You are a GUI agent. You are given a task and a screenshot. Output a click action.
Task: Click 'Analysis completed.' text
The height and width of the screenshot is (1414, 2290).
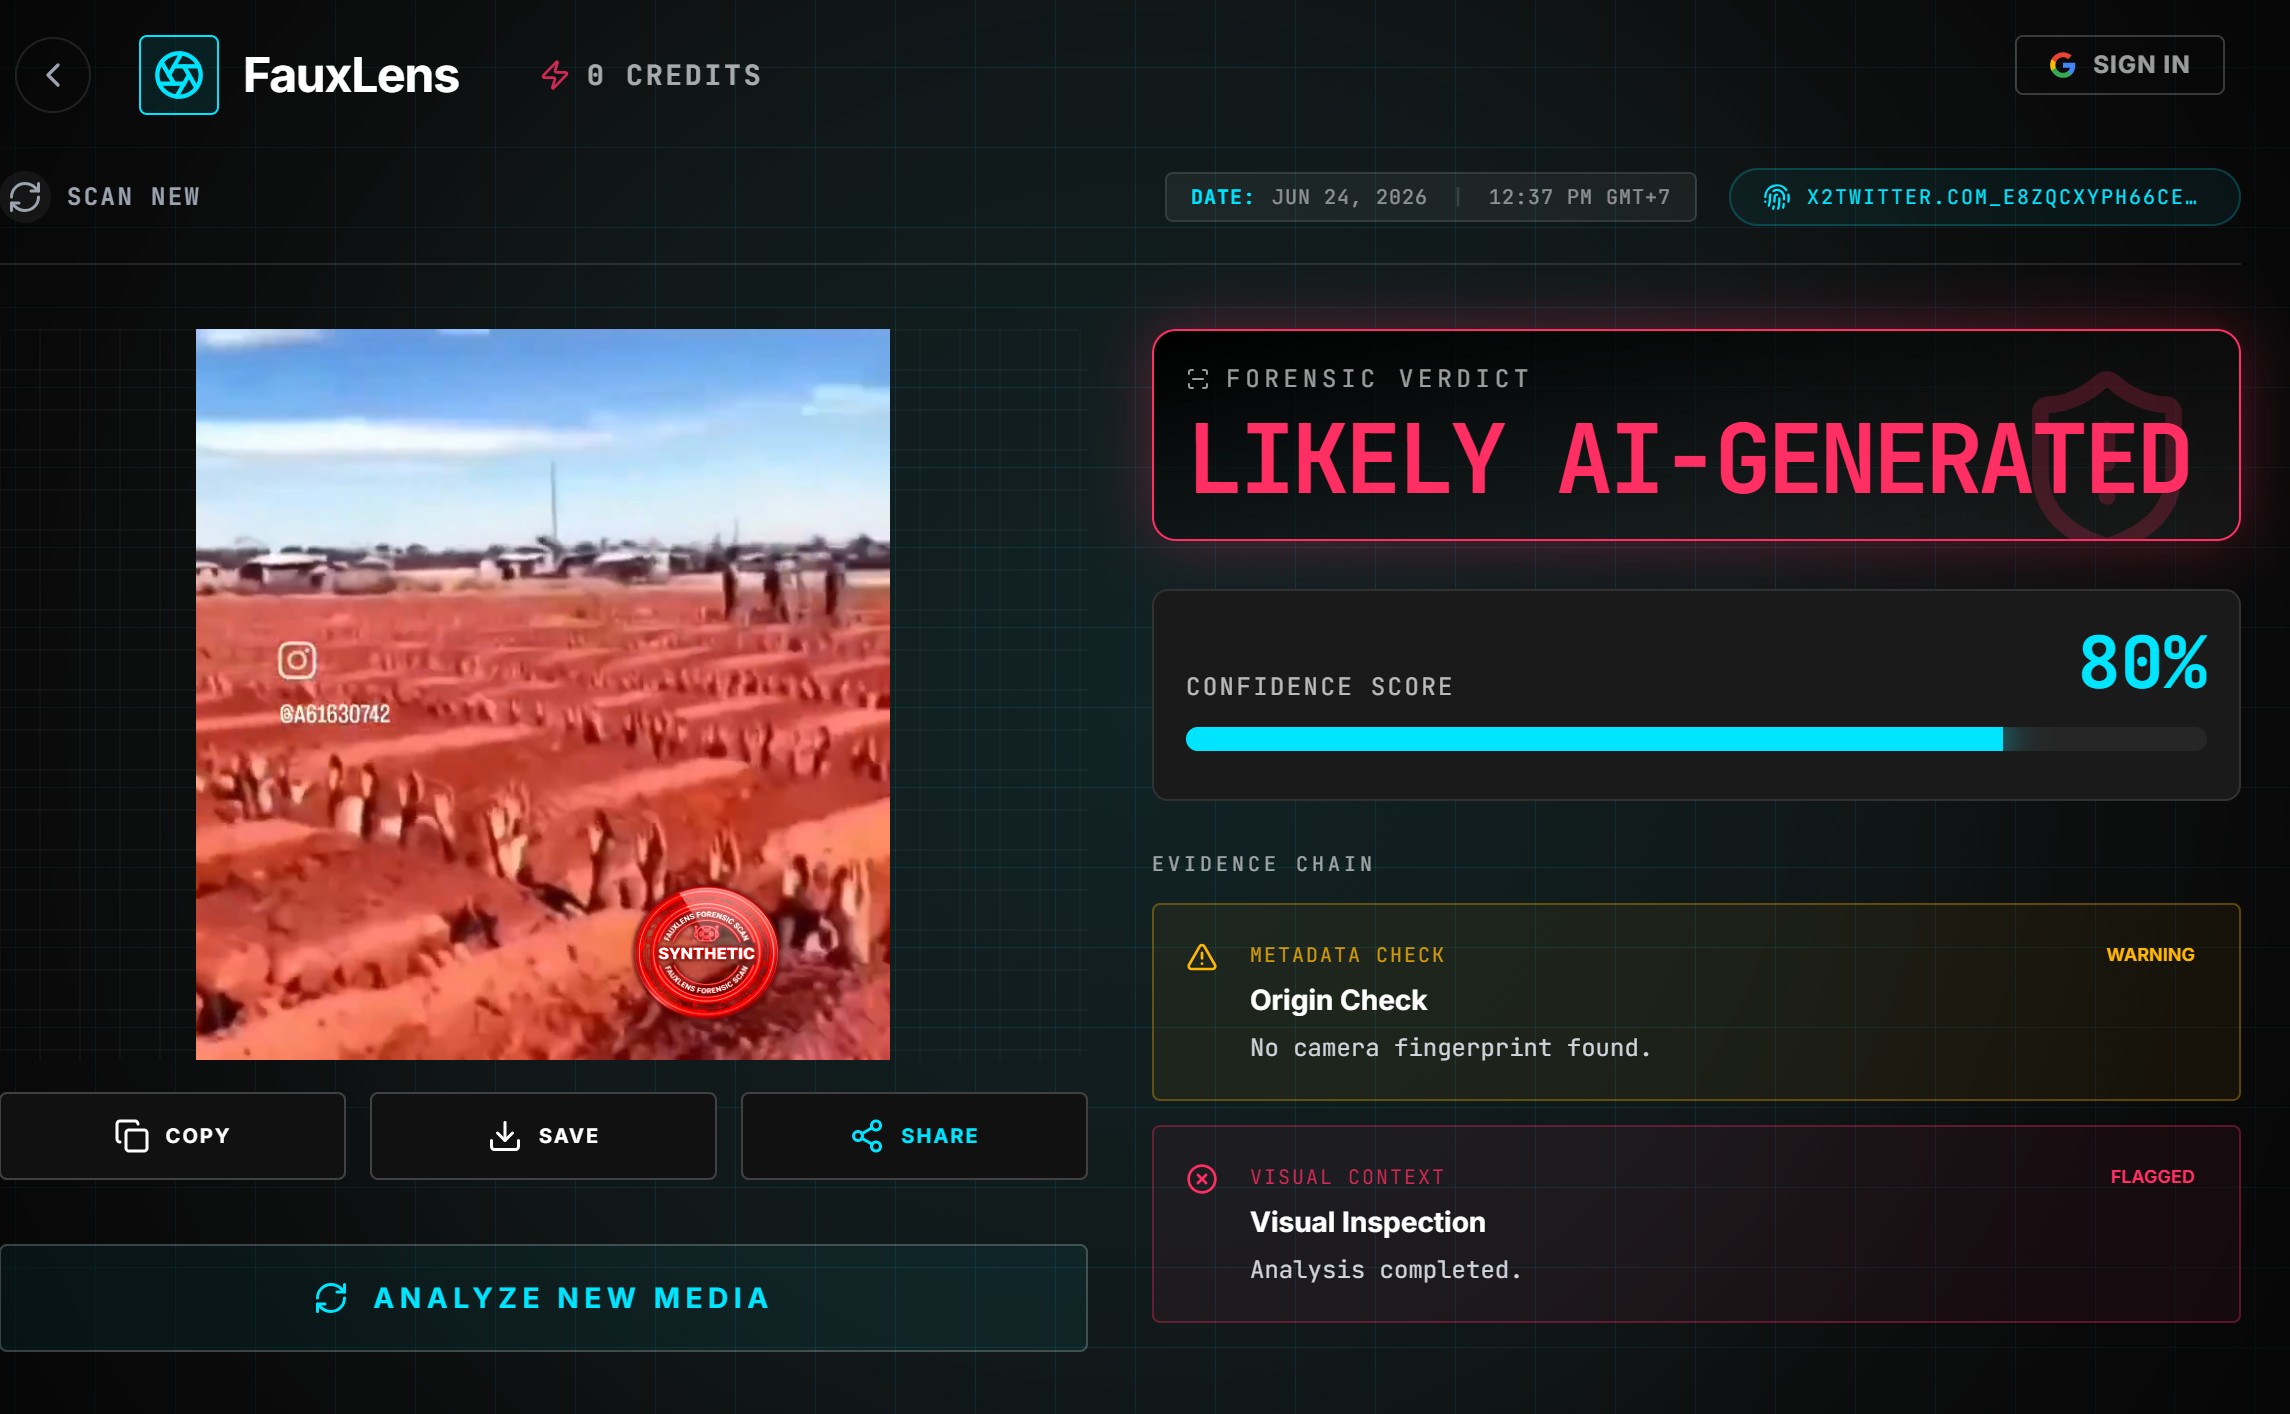point(1386,1270)
